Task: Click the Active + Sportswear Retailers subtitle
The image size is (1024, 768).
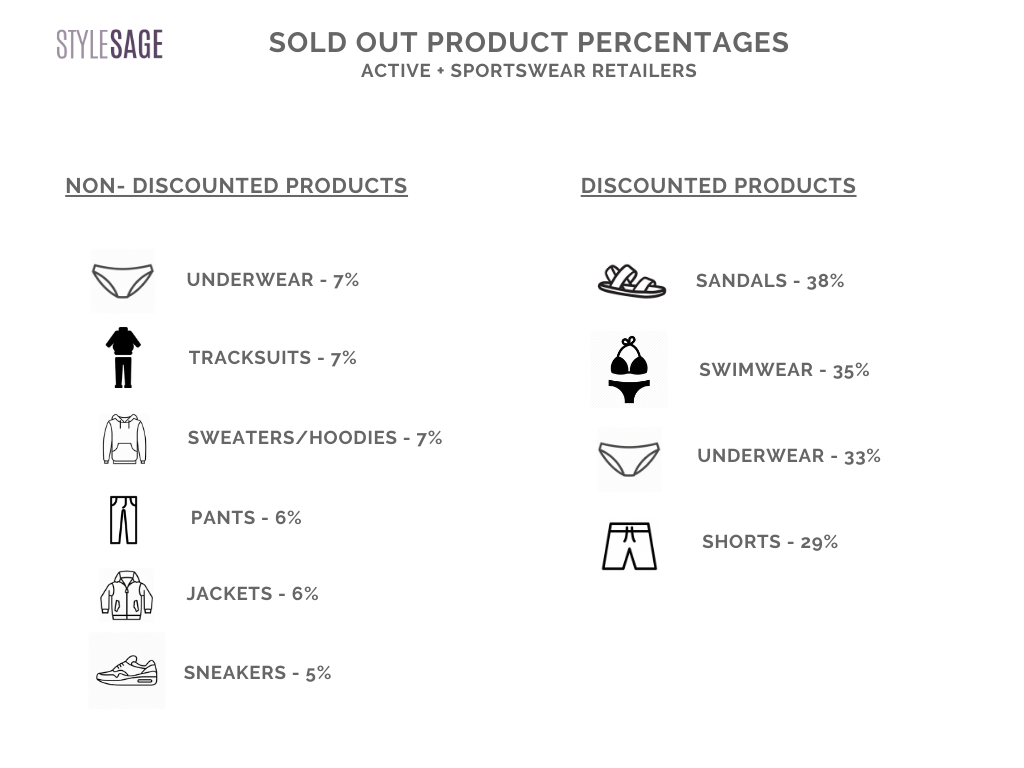Action: [x=529, y=71]
